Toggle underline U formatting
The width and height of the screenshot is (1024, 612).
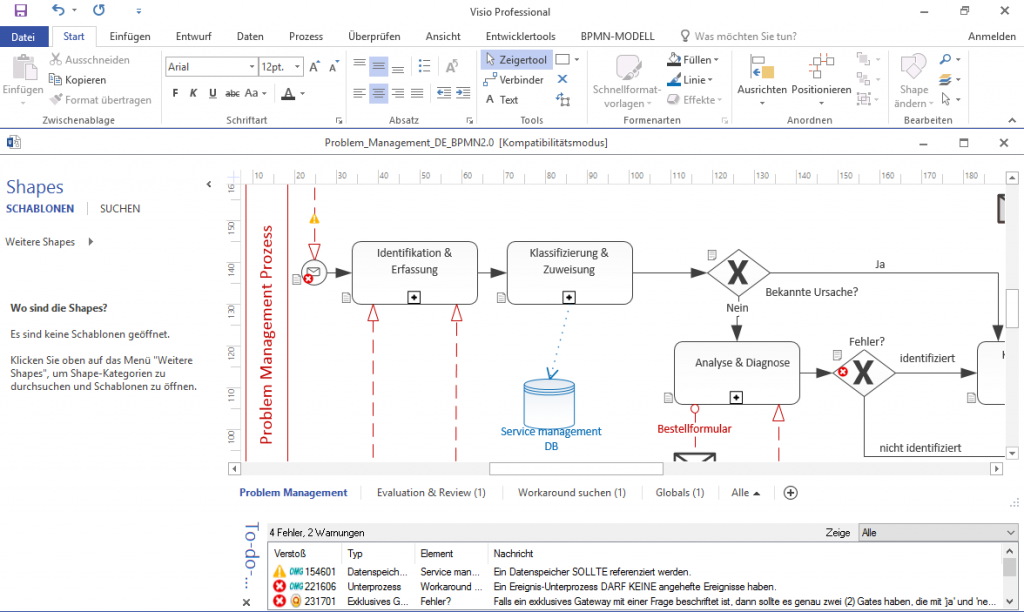tap(212, 93)
